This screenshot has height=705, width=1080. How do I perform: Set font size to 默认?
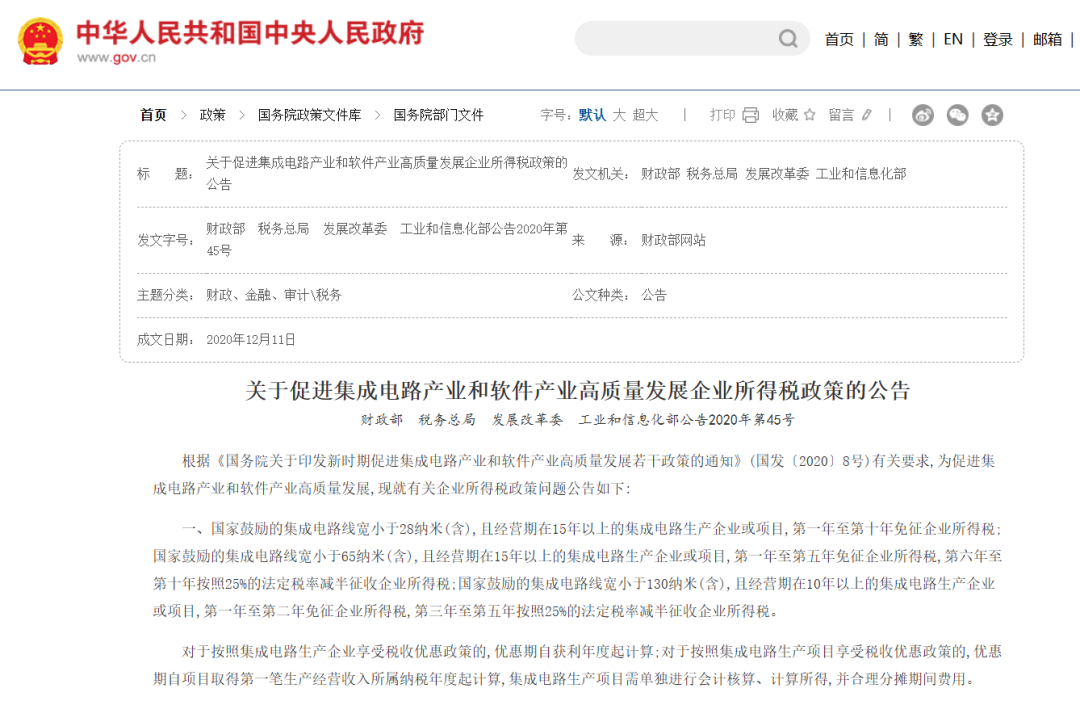(x=592, y=115)
